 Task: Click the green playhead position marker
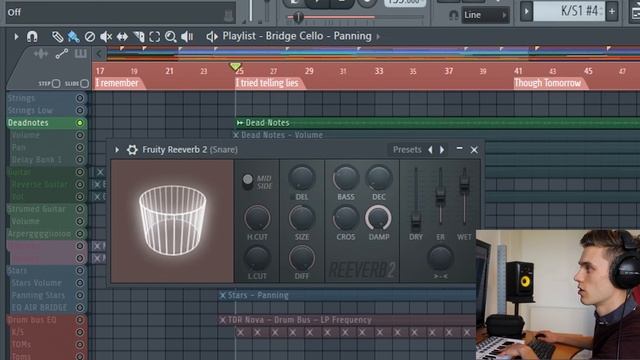click(235, 66)
